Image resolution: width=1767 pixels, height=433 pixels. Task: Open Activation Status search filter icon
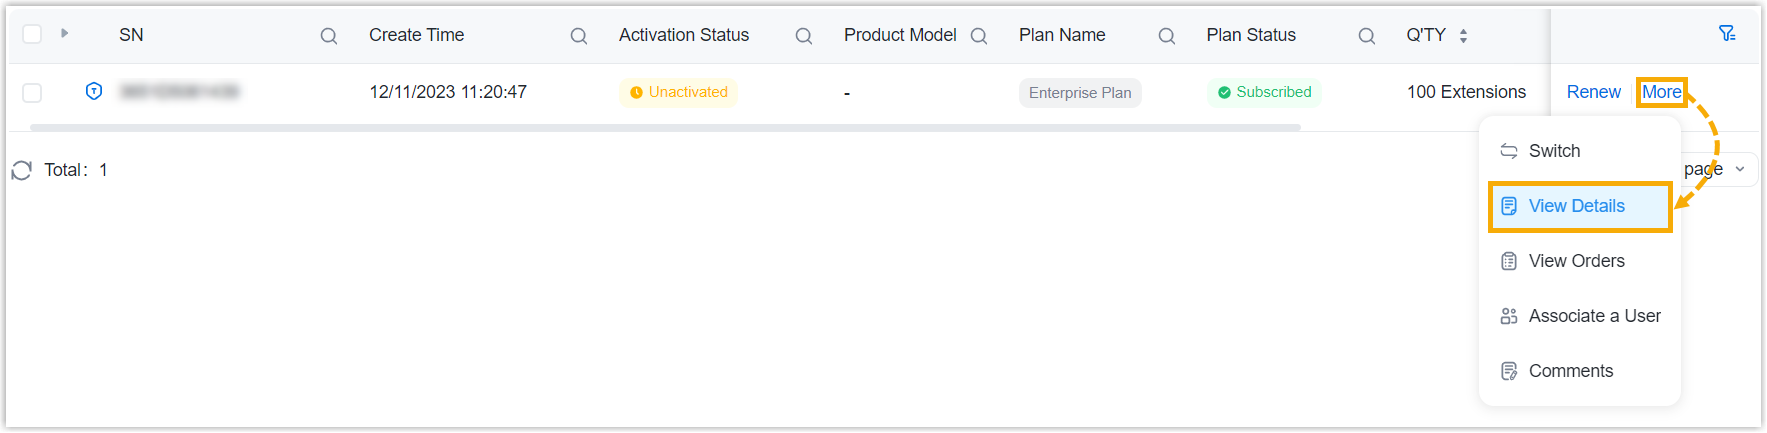pyautogui.click(x=803, y=36)
